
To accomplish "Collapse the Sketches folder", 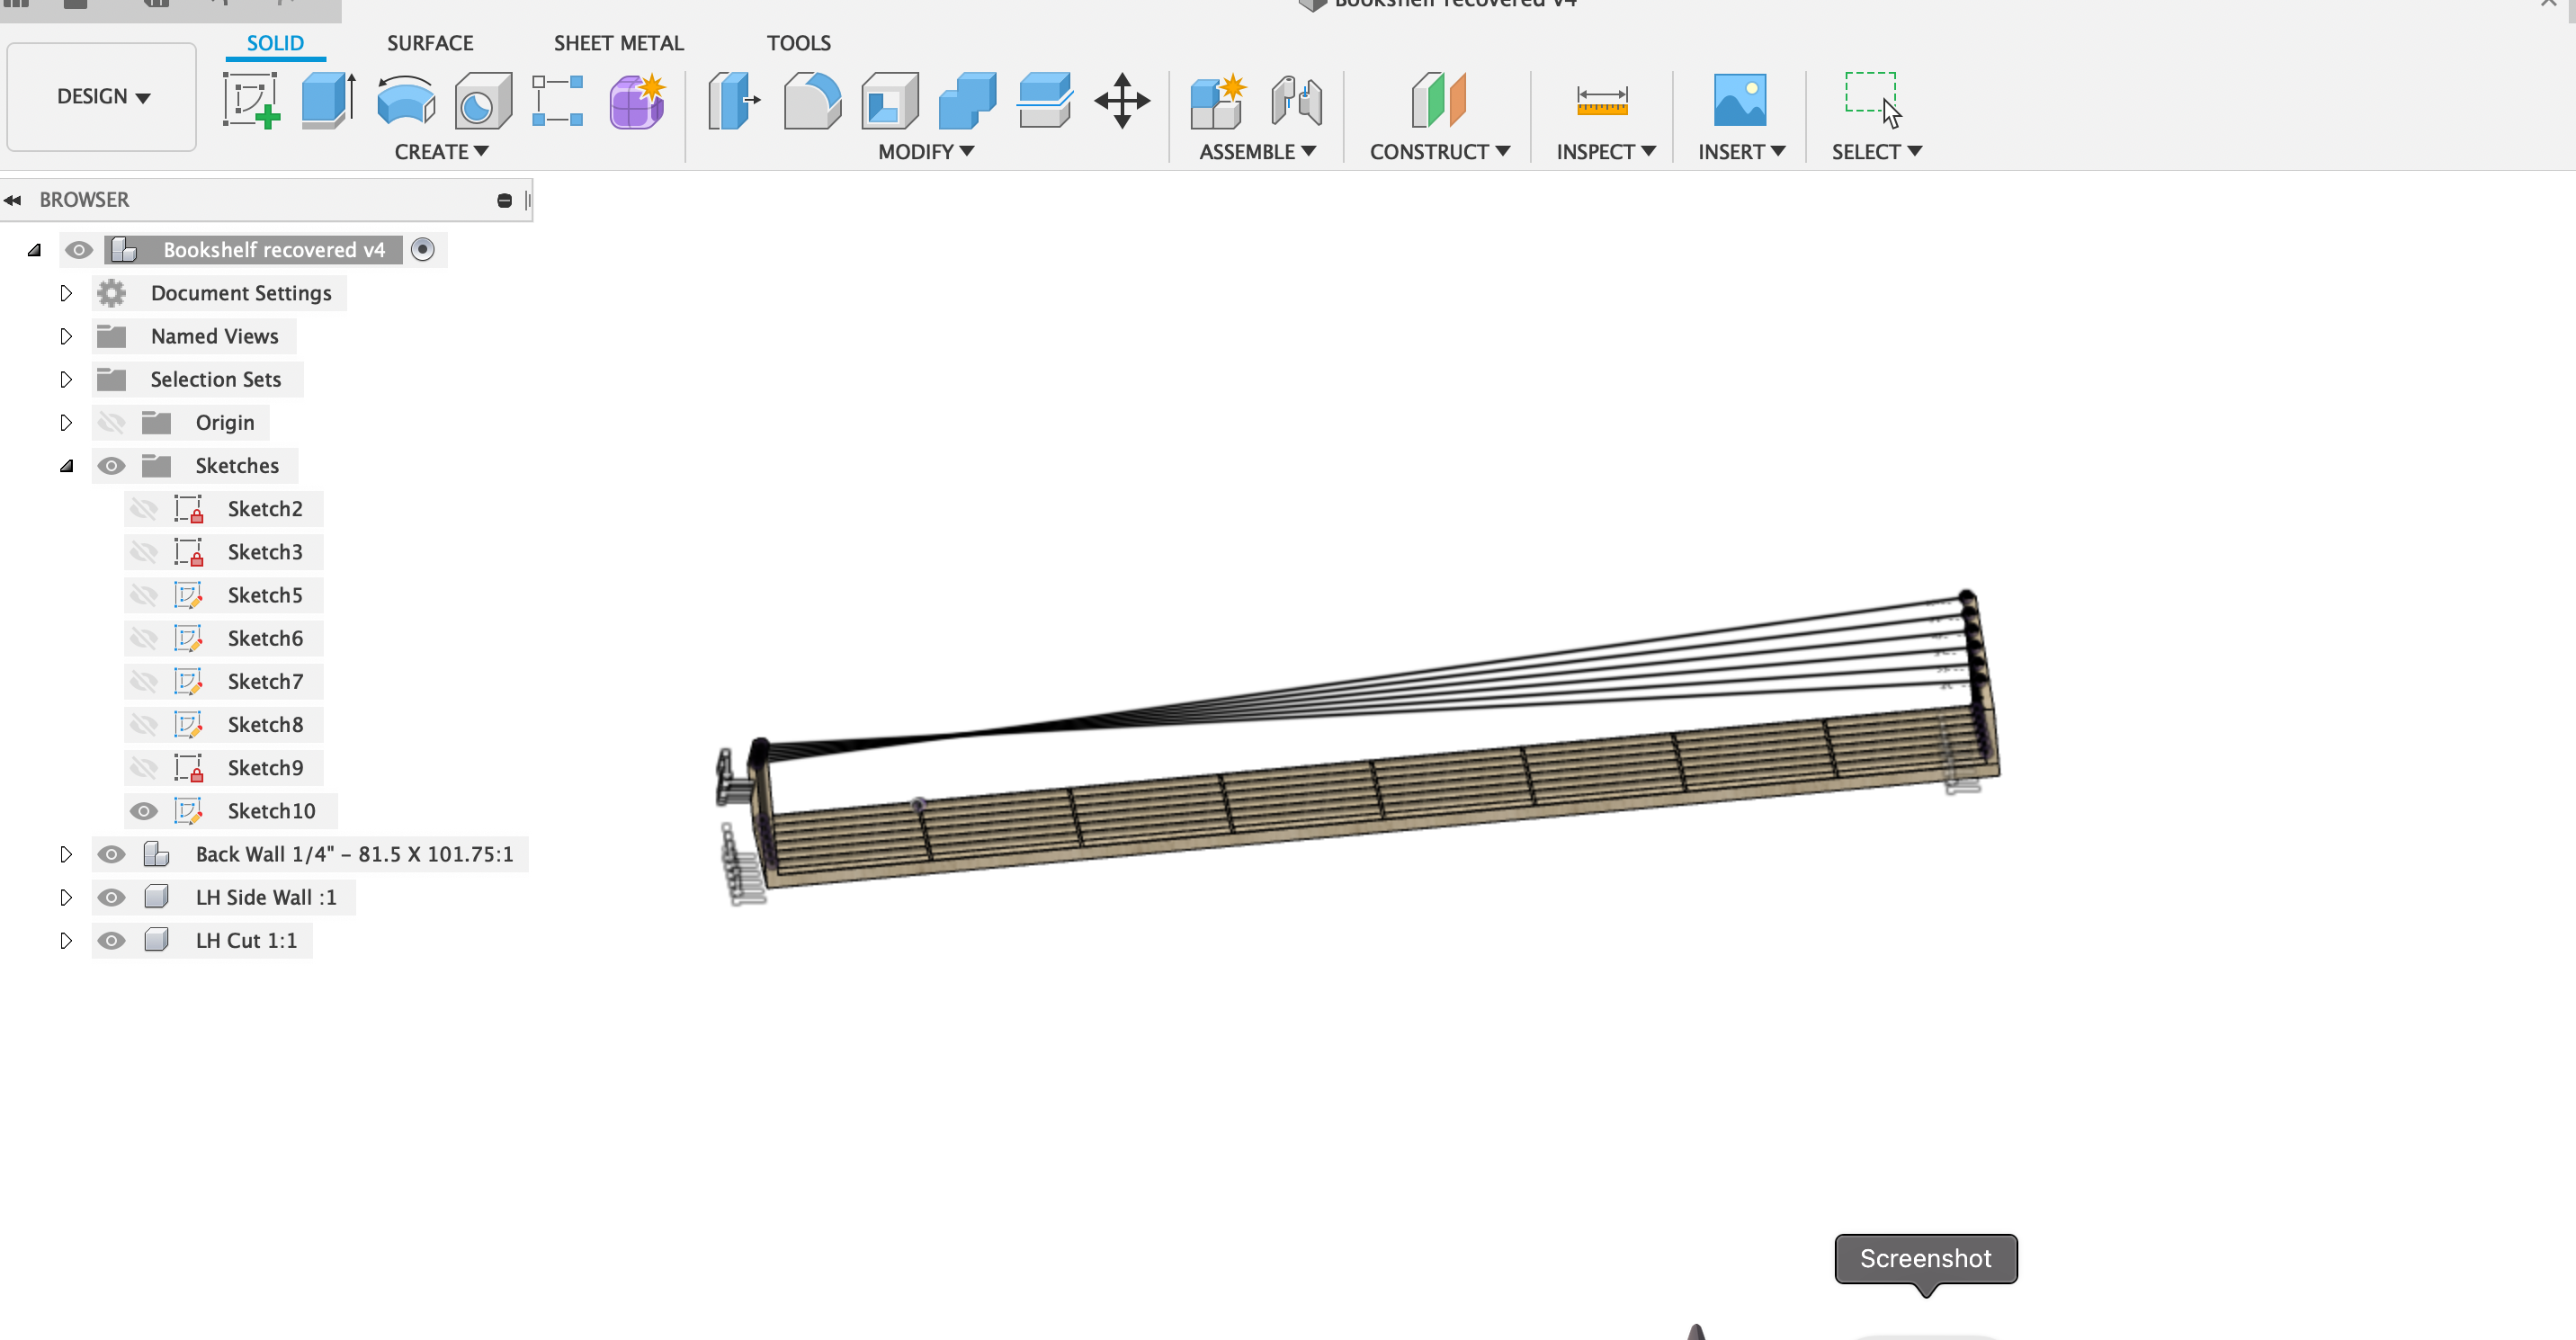I will pyautogui.click(x=66, y=465).
